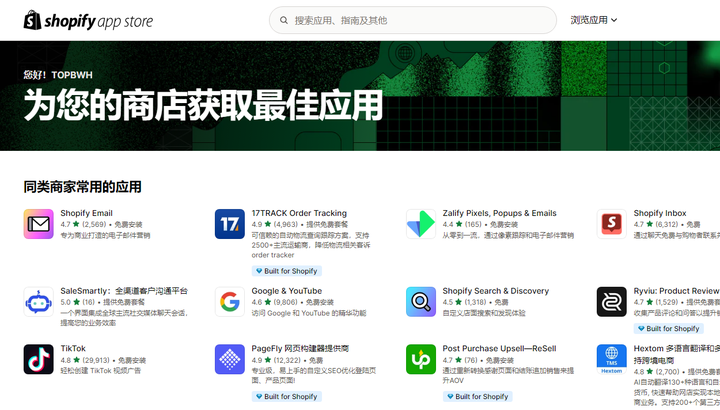Expand the 浏览应用 dropdown menu
720x410 pixels.
[x=594, y=20]
